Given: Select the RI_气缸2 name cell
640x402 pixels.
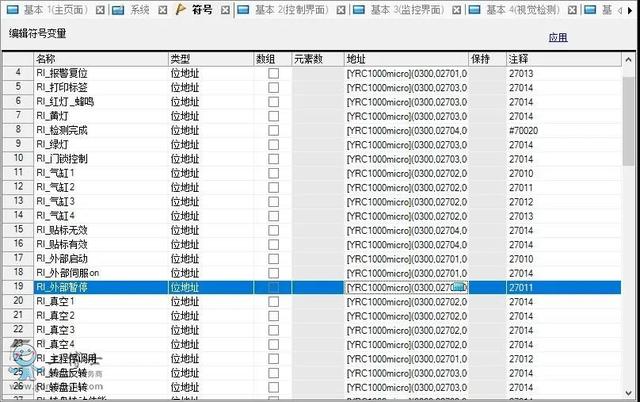Looking at the screenshot, I should coord(101,188).
